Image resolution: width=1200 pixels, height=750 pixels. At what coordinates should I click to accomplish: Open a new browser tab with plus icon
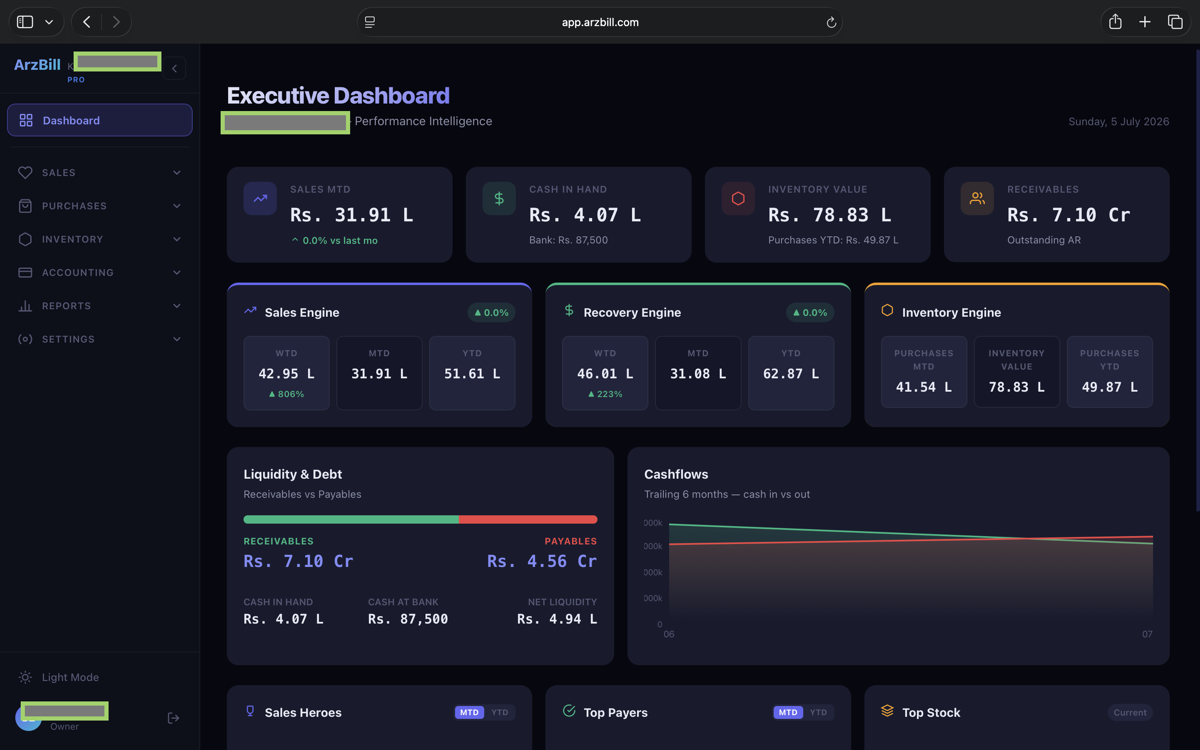[1145, 22]
